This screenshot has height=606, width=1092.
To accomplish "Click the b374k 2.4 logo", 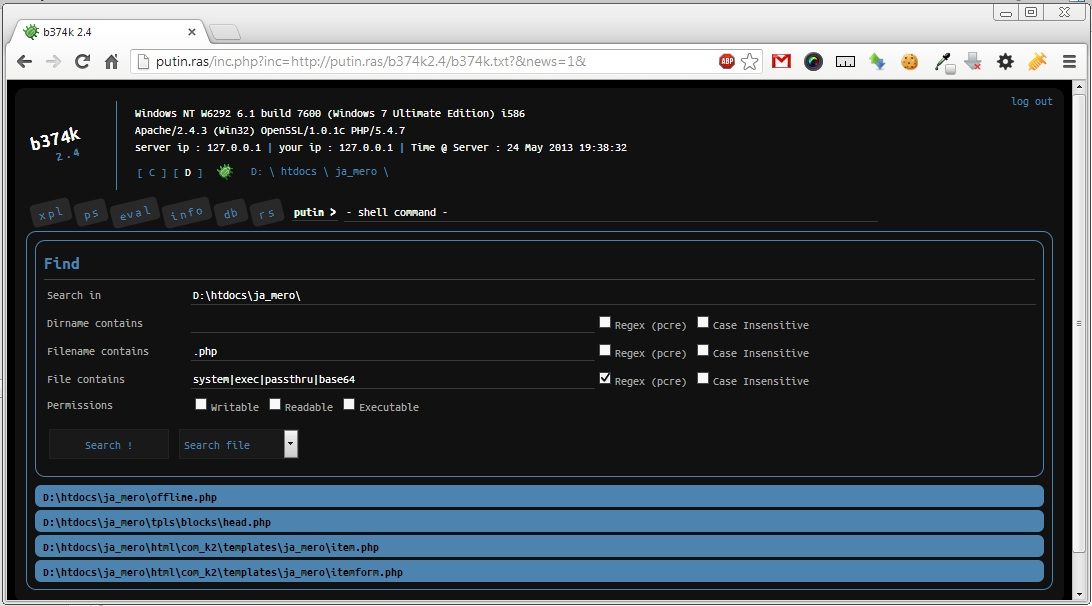I will point(56,143).
